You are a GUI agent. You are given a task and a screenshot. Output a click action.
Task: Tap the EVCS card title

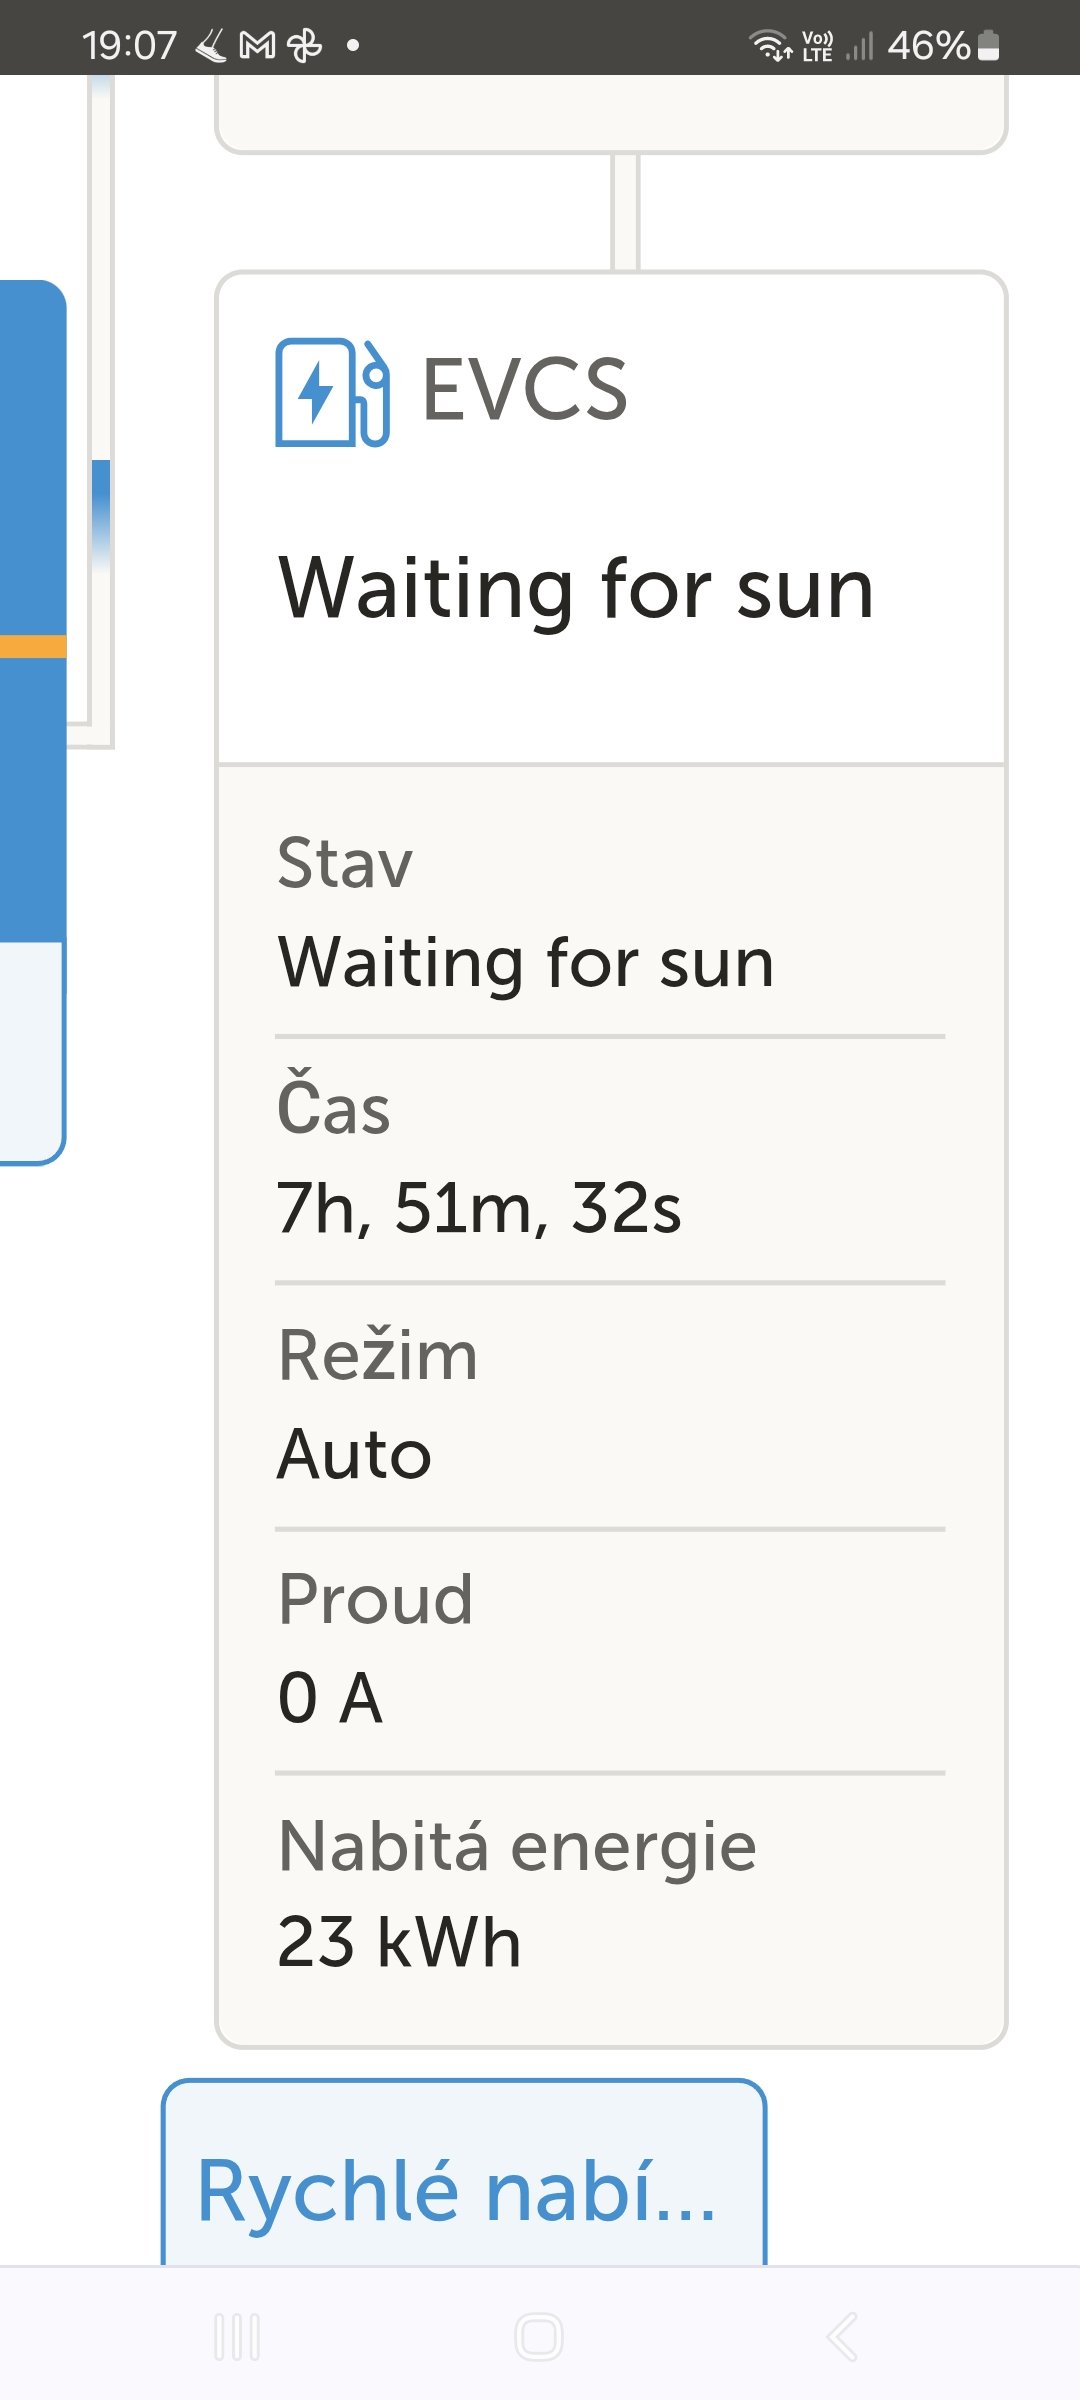click(x=525, y=390)
